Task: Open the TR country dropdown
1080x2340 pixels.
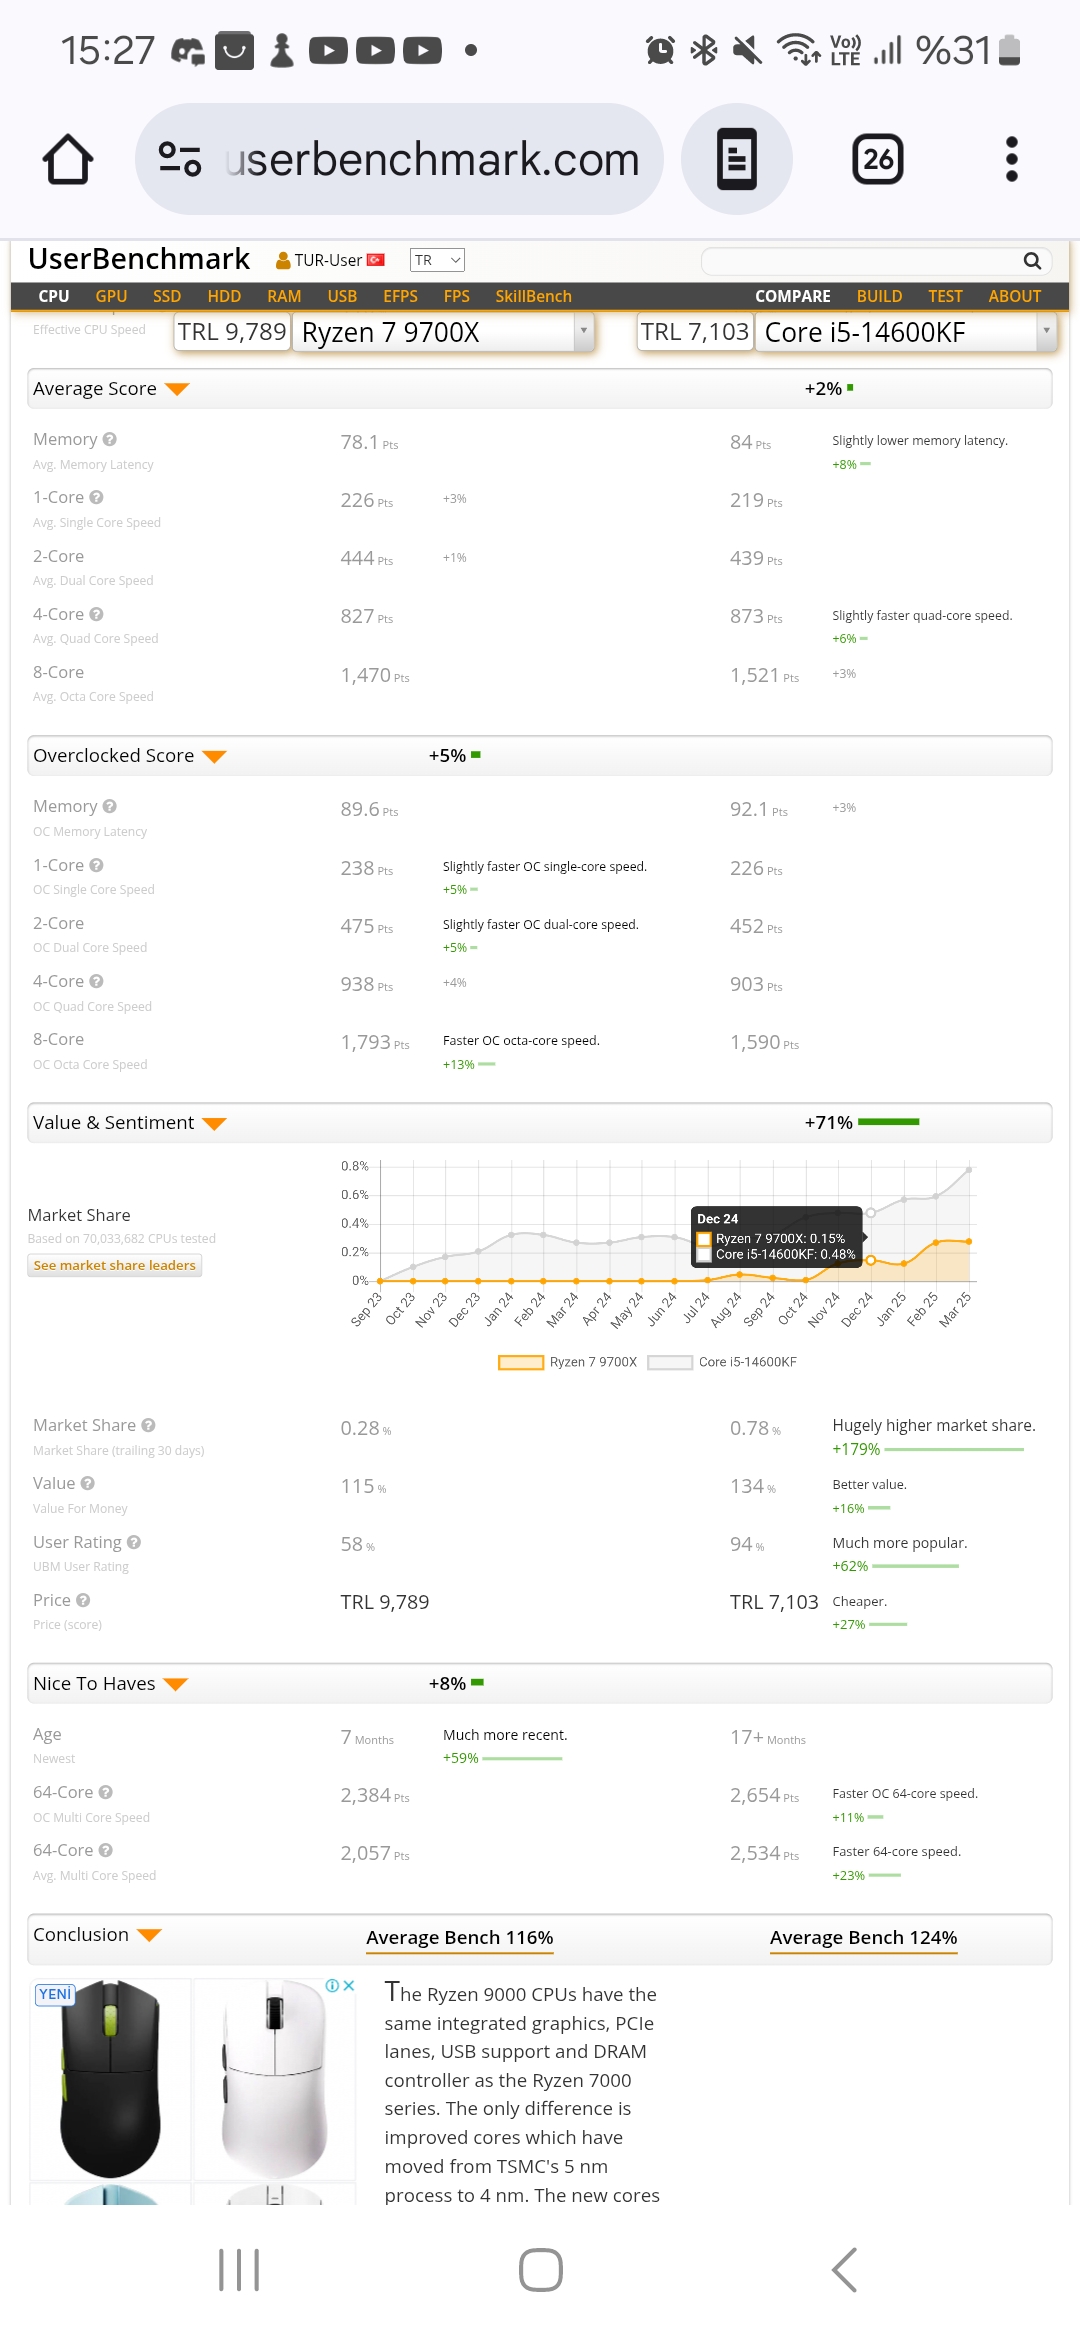Action: pos(437,260)
